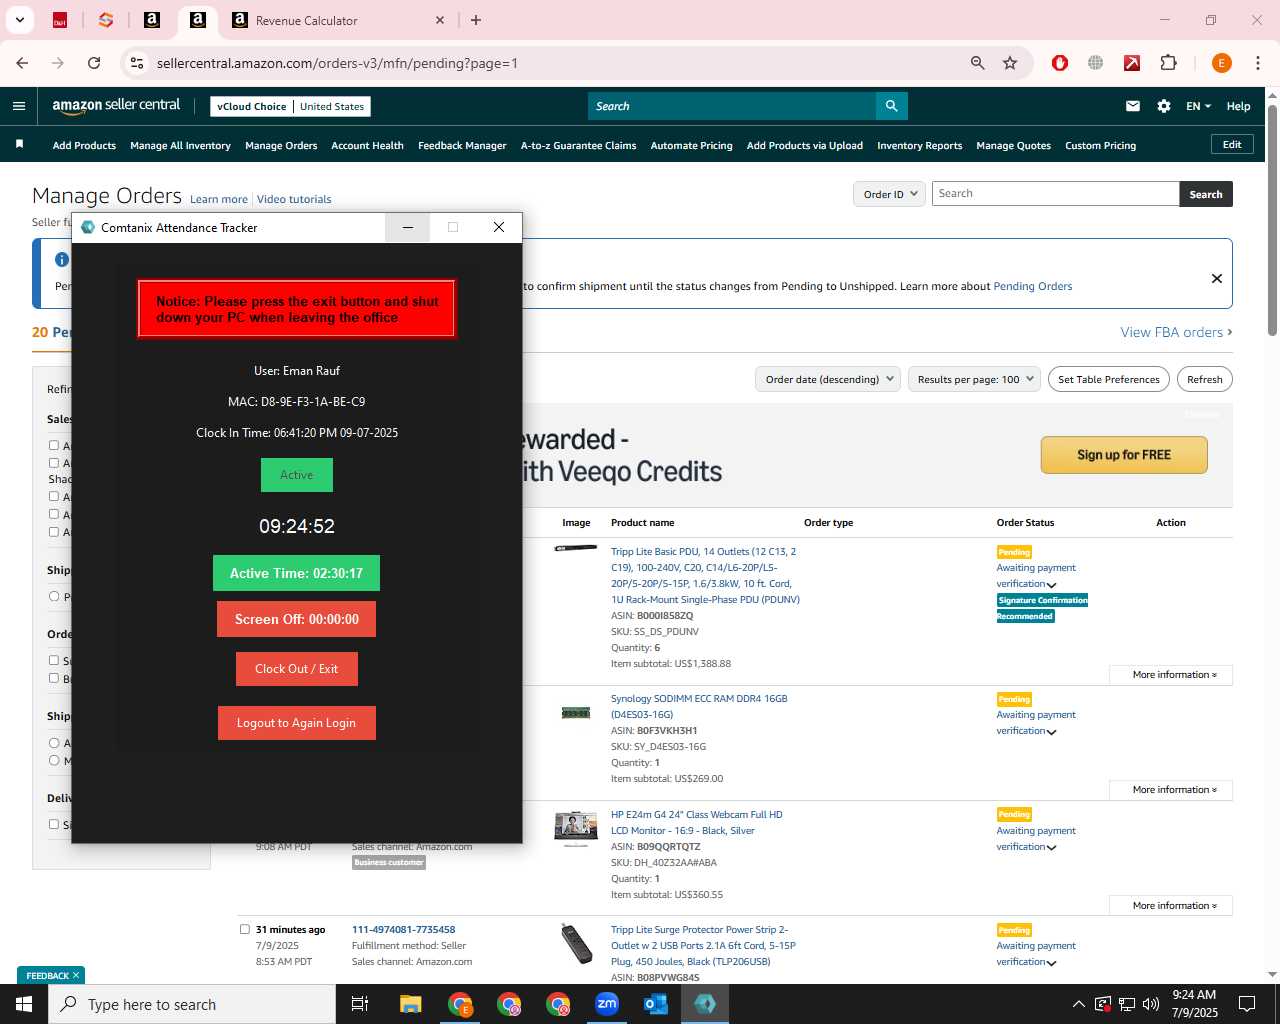Switch to the red D&H browser tab
The height and width of the screenshot is (1024, 1280).
click(x=60, y=20)
